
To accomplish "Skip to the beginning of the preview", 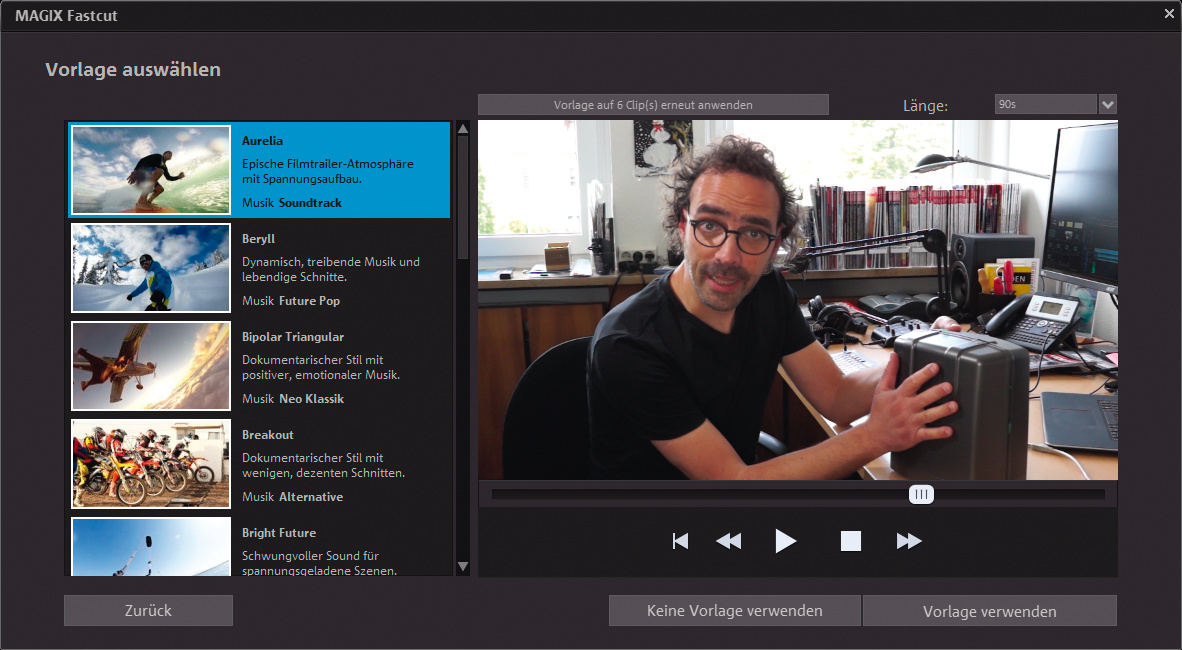I will [680, 541].
